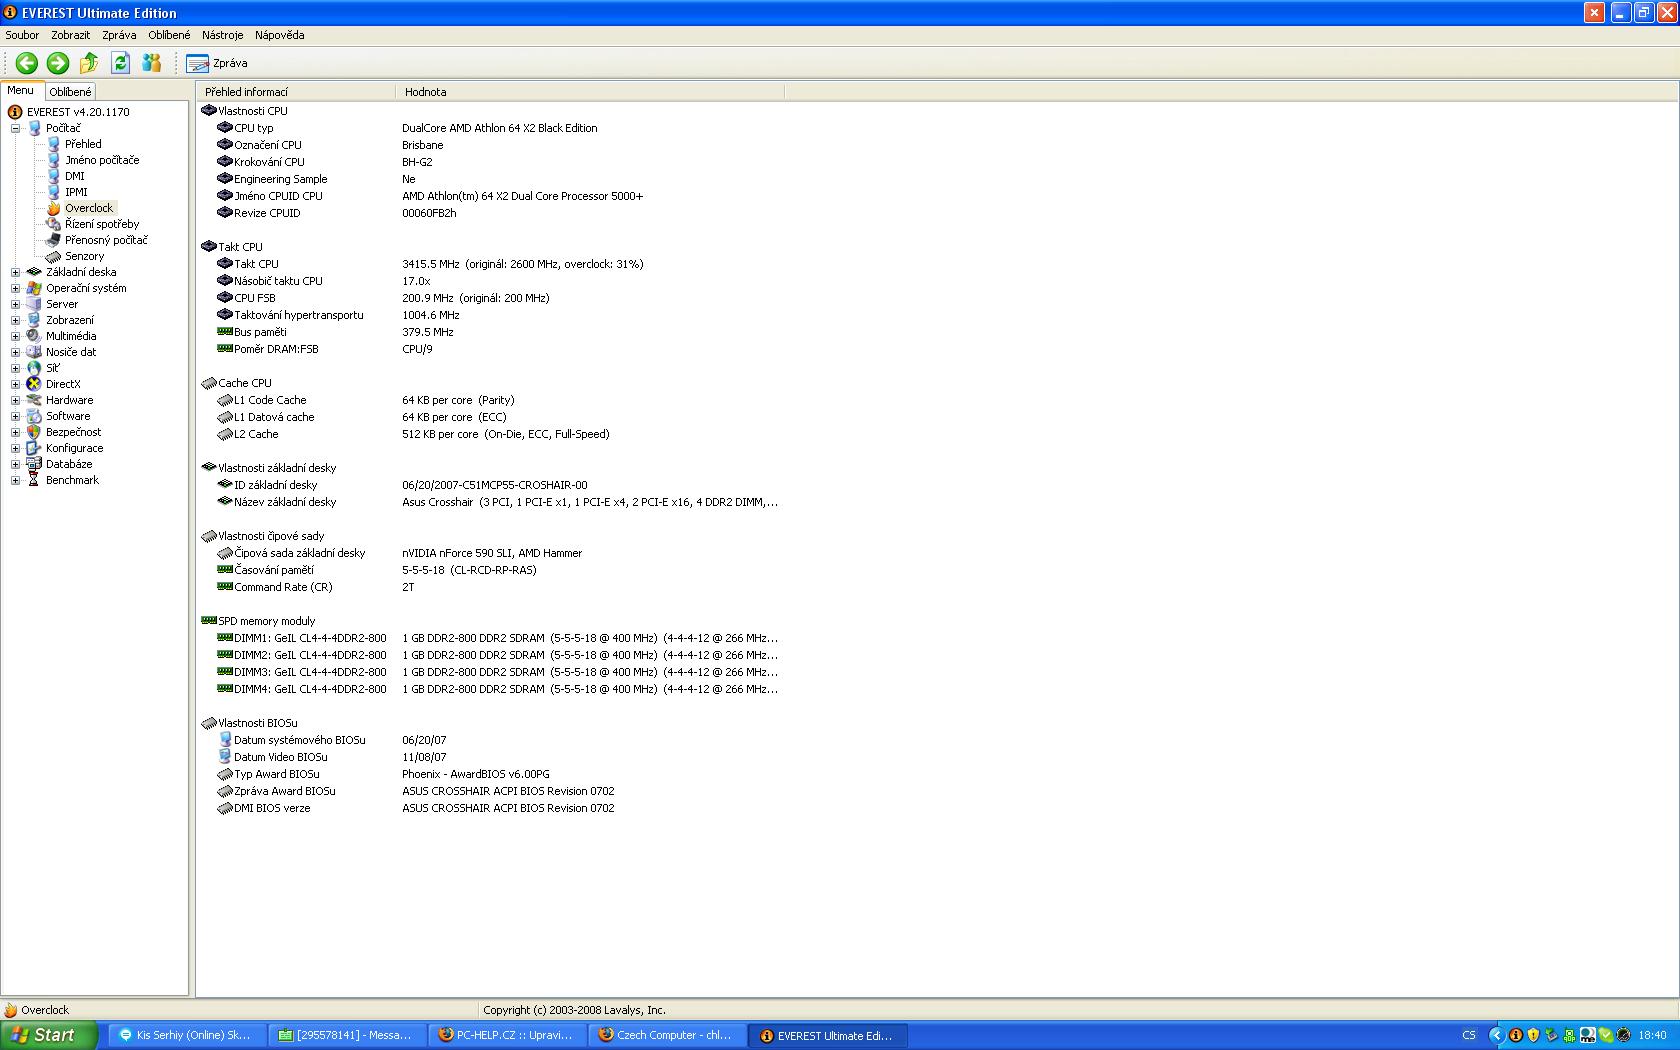Open the Nástroje menu
This screenshot has width=1680, height=1050.
point(222,35)
